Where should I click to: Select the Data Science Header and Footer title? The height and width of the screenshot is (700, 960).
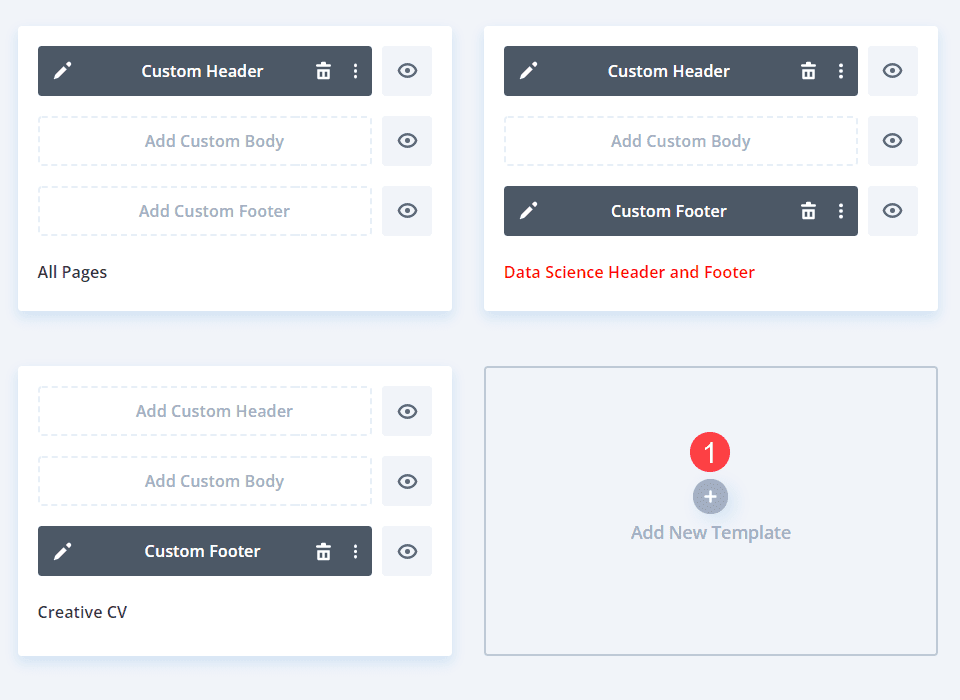coord(629,272)
